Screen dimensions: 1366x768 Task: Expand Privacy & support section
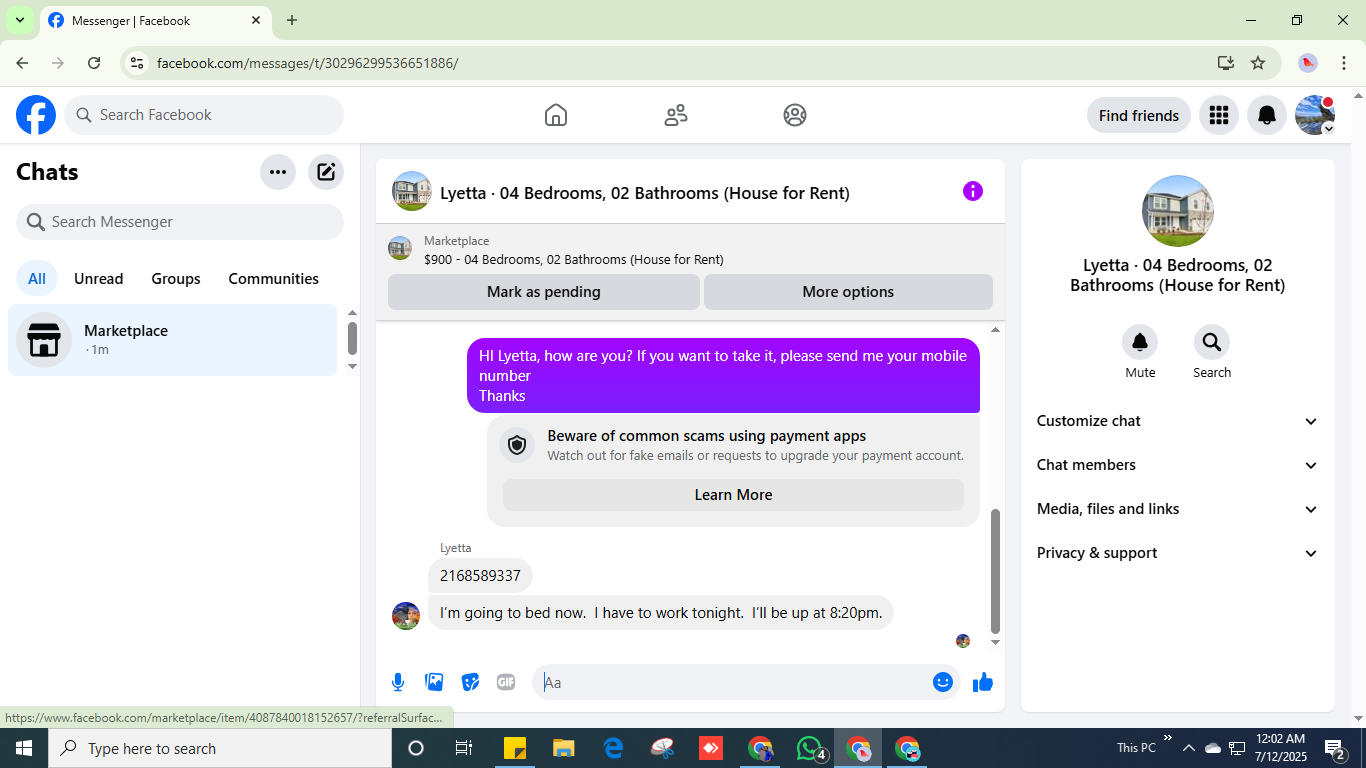click(1177, 553)
